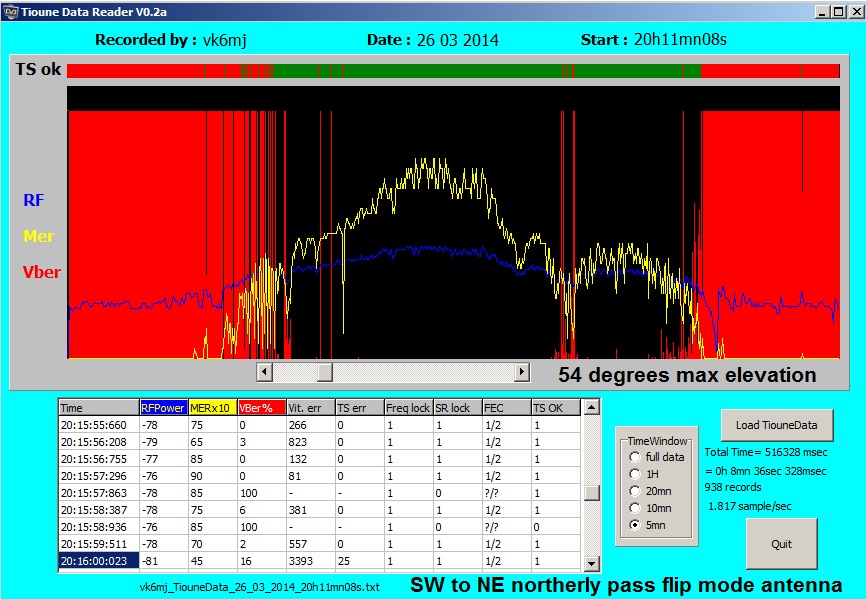Select the 5mn time window option
The image size is (866, 599).
tap(635, 525)
